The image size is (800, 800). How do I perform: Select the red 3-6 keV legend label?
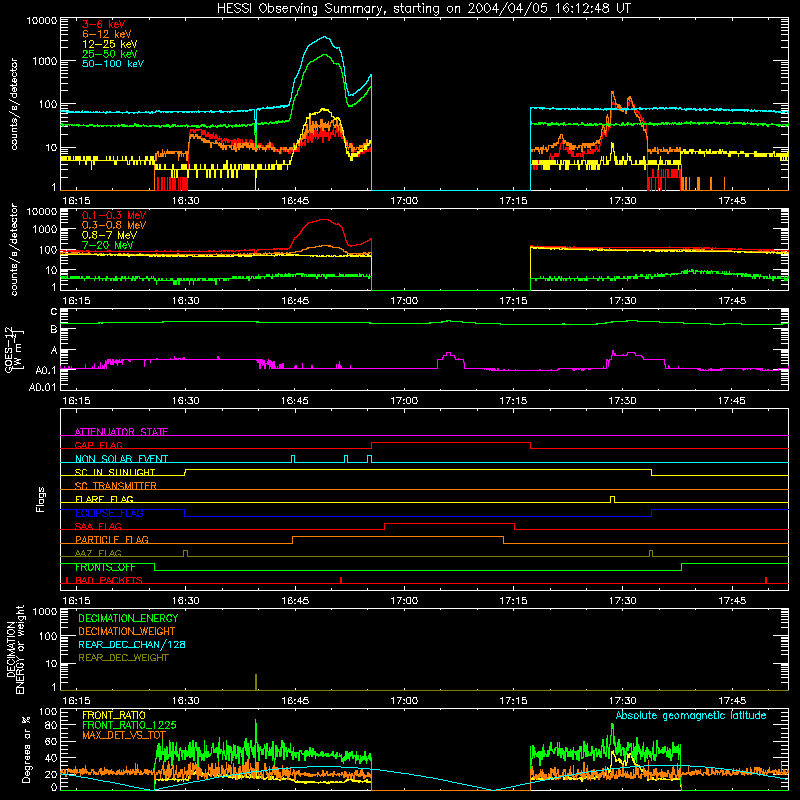pyautogui.click(x=104, y=24)
